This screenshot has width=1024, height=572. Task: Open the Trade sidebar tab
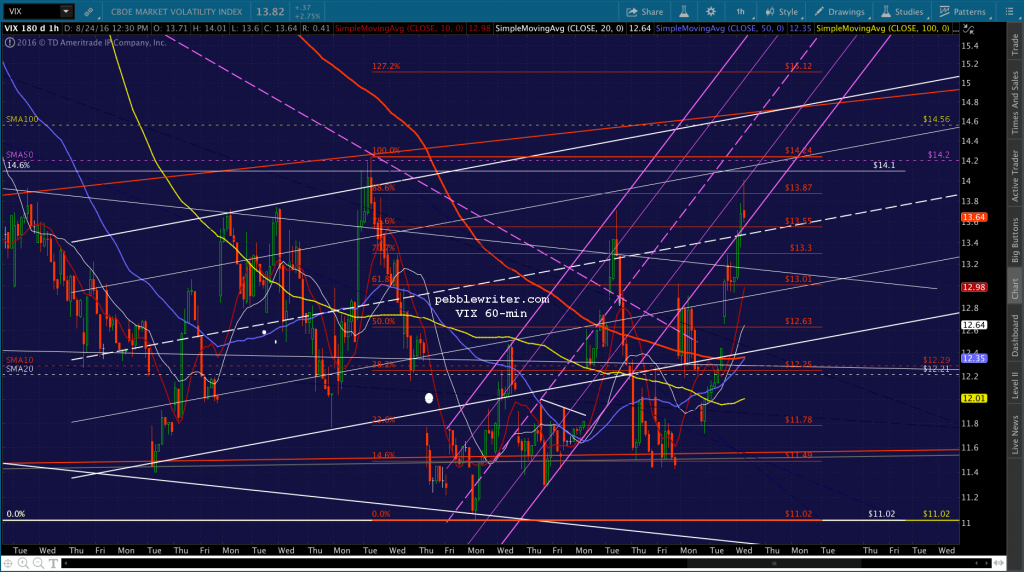point(1015,44)
